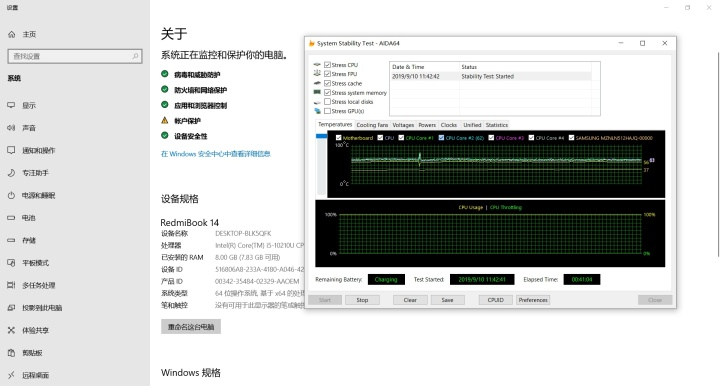720x386 pixels.
Task: Uncheck Stress cache checkbox
Action: 327,83
